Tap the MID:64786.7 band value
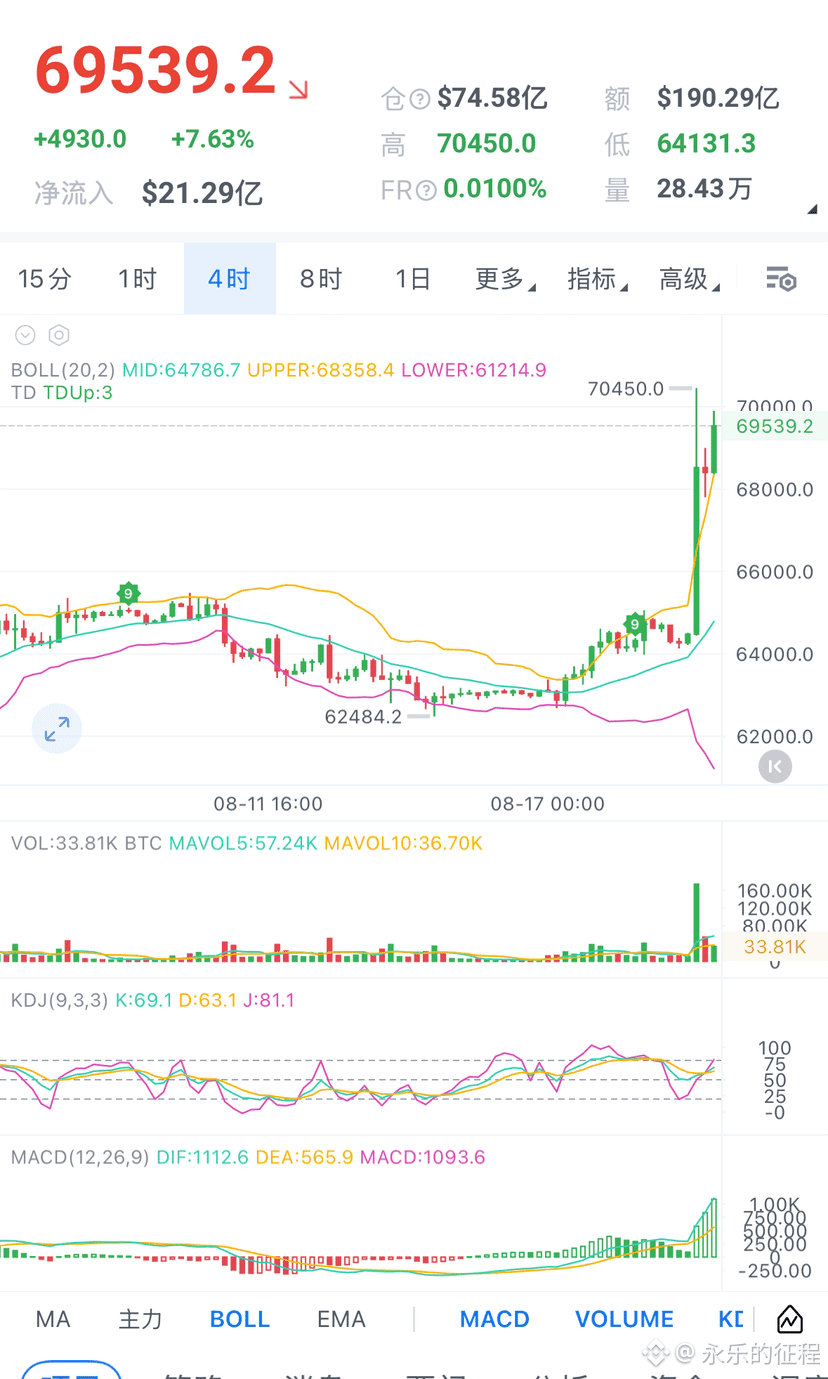This screenshot has height=1379, width=828. [181, 370]
